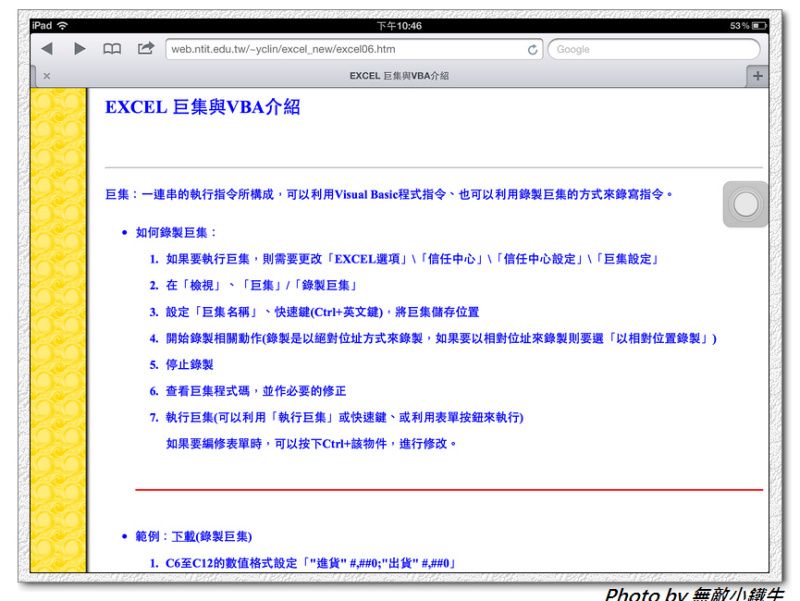Focus the URL address field
Viewport: 800px width, 601px height.
(x=354, y=49)
